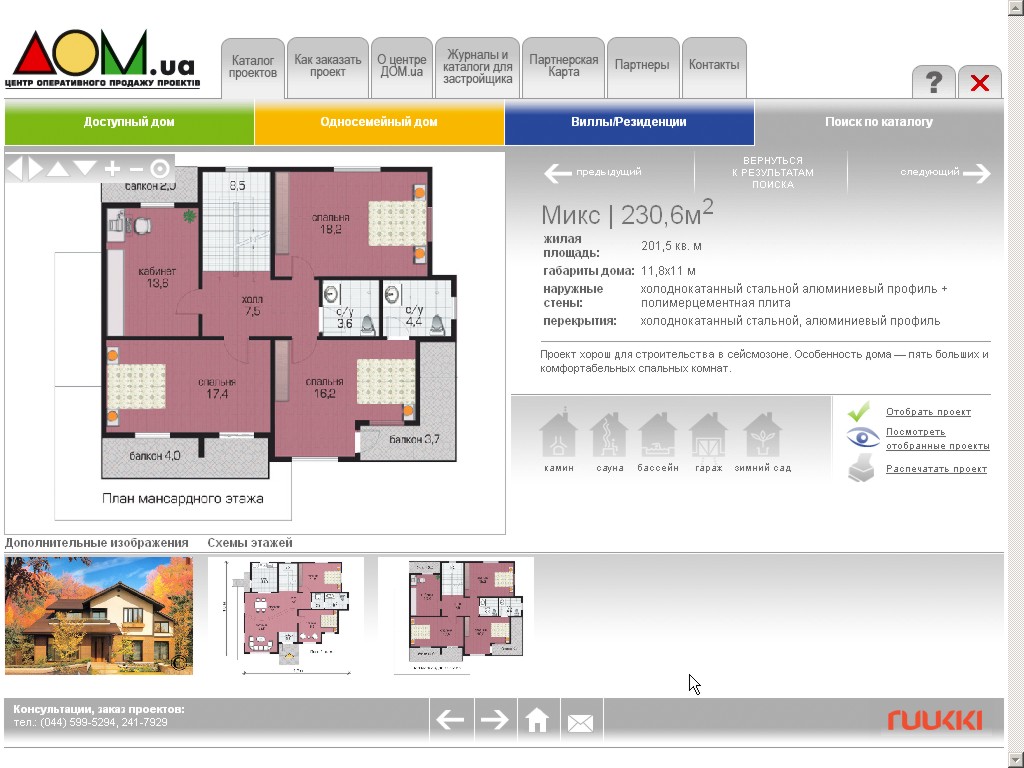Screen dimensions: 1024x768
Task: Go to the previous project arrow
Action: [557, 172]
